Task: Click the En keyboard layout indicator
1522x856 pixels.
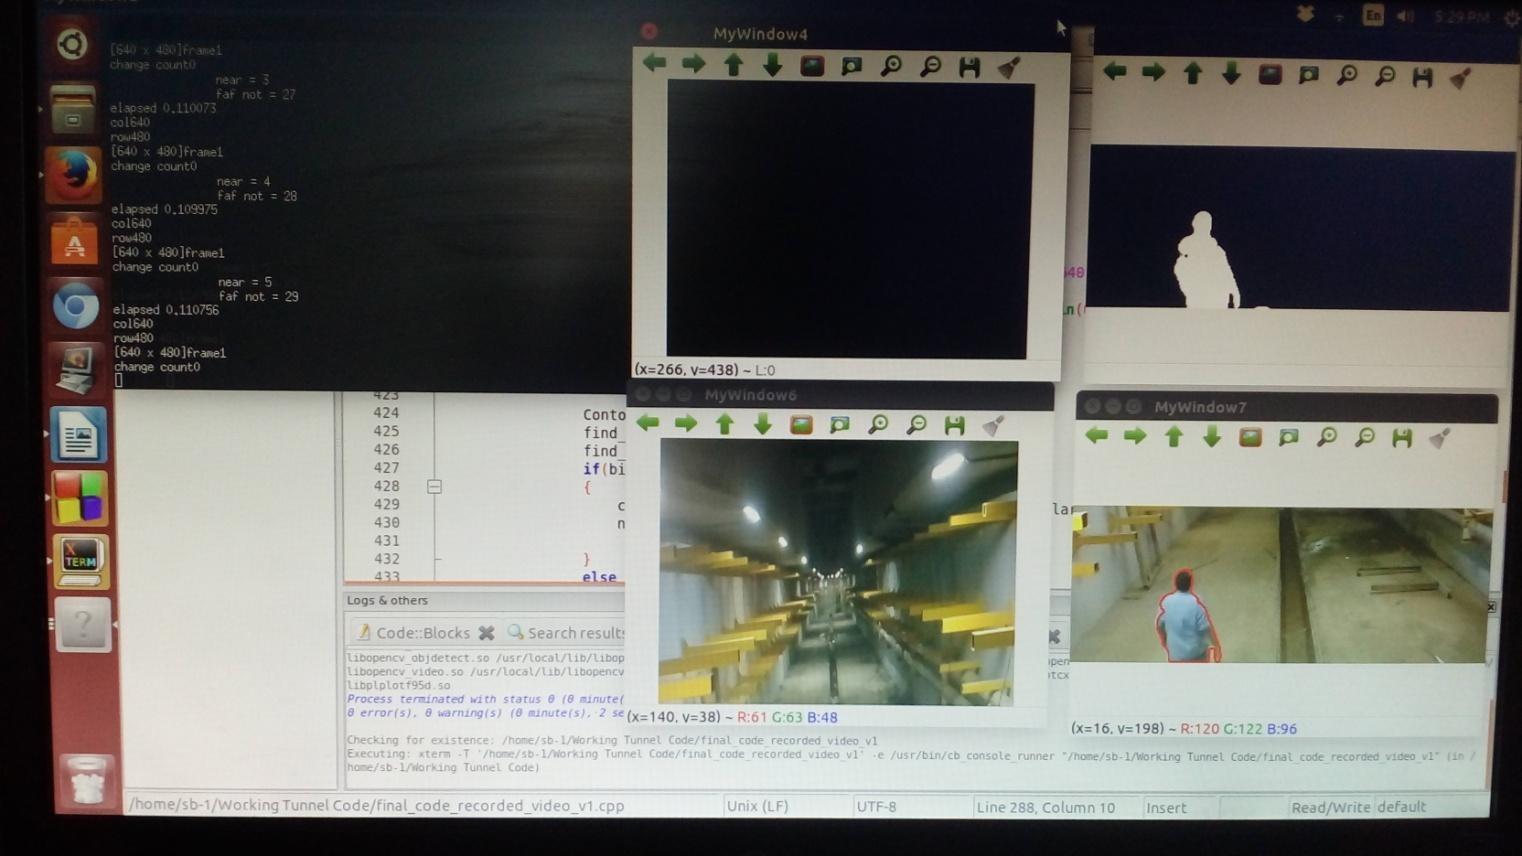Action: coord(1373,16)
